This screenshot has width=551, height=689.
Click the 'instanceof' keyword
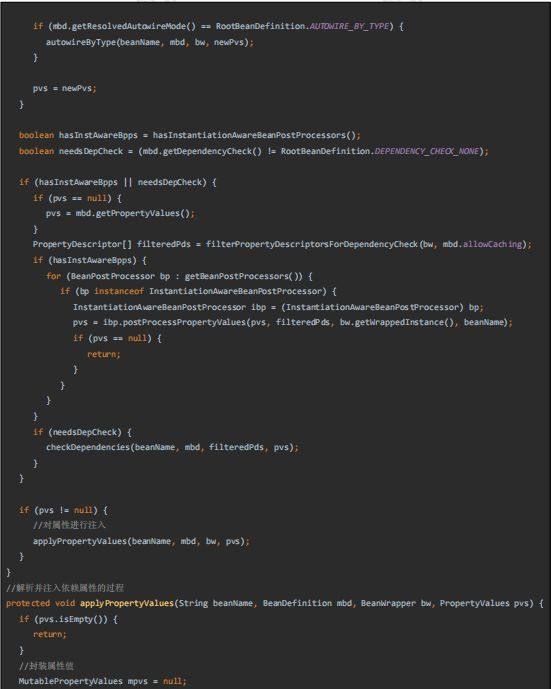pos(119,291)
